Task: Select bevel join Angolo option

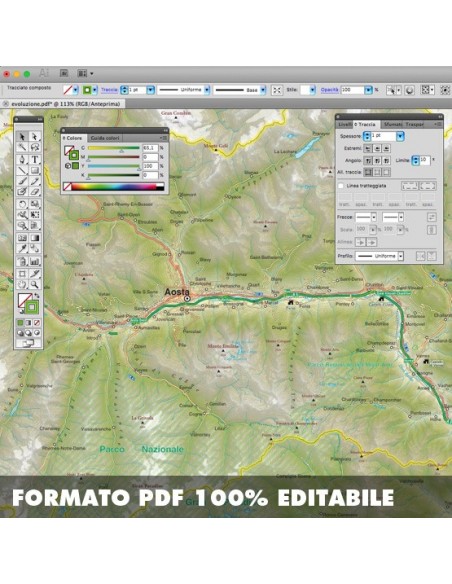Action: 386,161
